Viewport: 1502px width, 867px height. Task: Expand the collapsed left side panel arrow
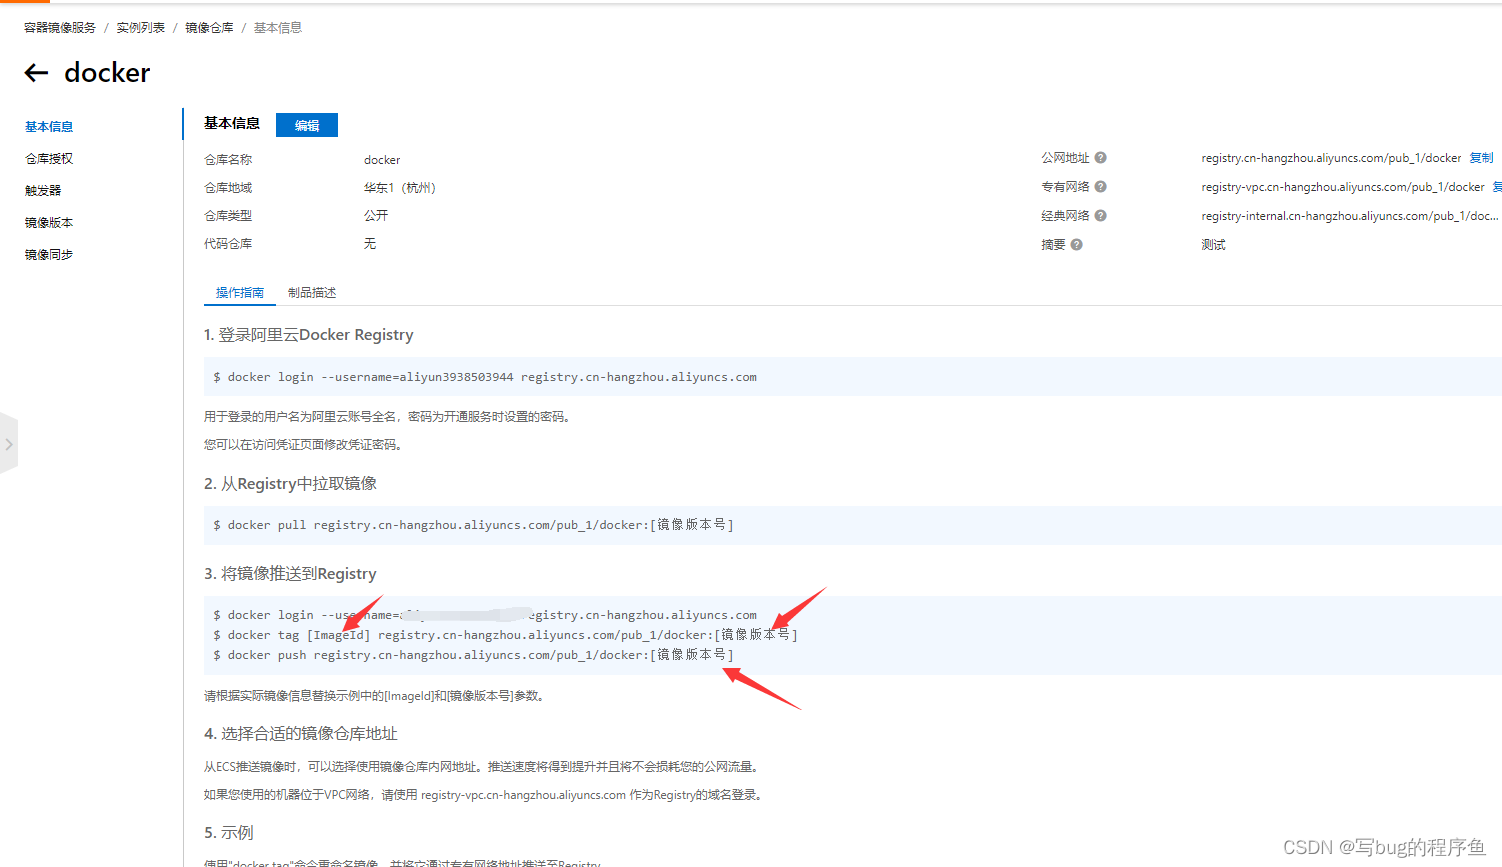tap(9, 444)
